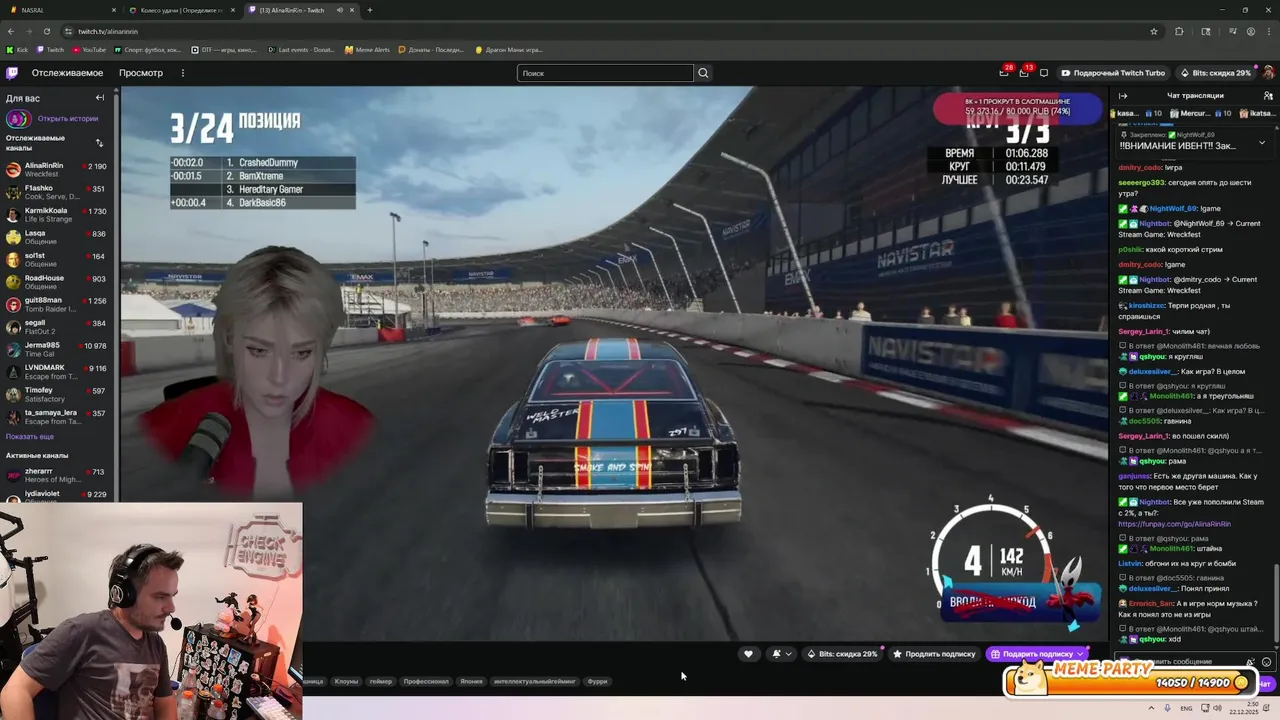This screenshot has width=1280, height=720.
Task: Open the emote picker in chat input
Action: point(1266,661)
